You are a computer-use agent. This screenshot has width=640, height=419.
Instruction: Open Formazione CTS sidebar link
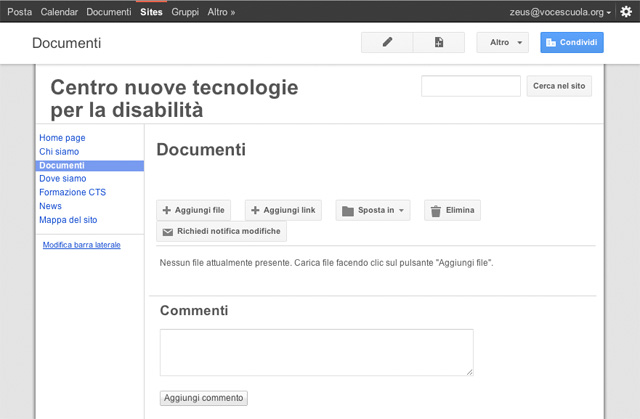pyautogui.click(x=72, y=192)
